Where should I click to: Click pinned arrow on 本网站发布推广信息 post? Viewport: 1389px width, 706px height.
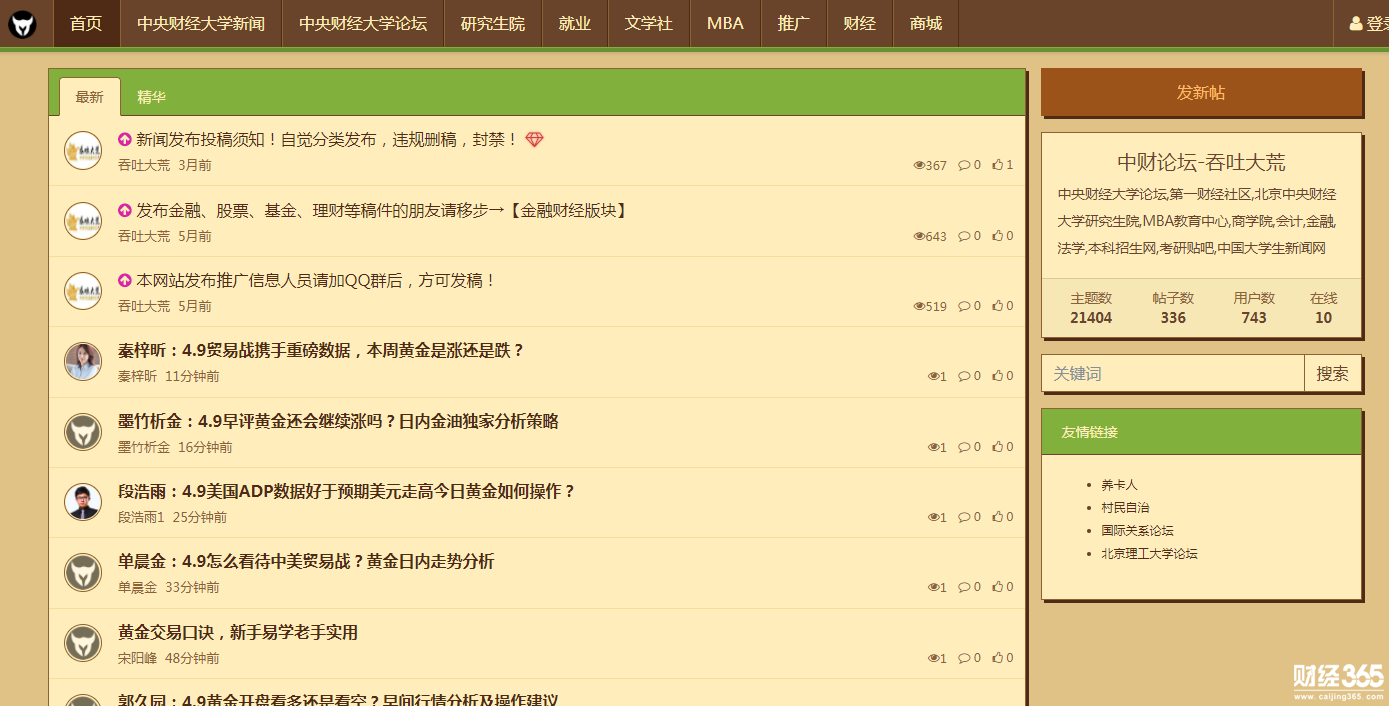125,281
